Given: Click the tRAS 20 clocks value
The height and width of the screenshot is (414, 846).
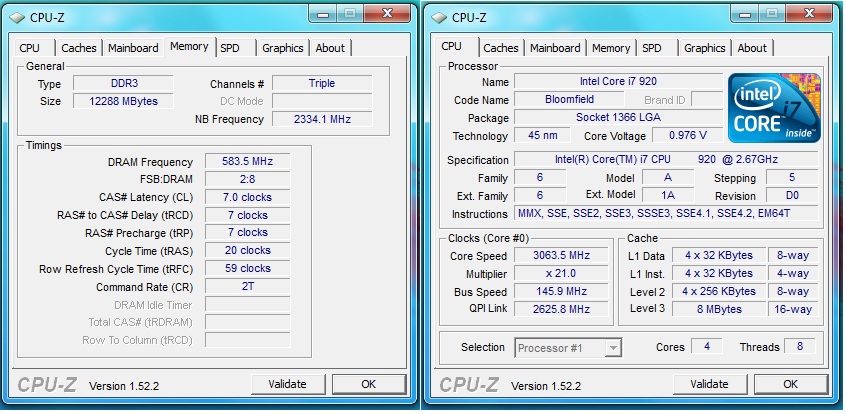Looking at the screenshot, I should 248,250.
